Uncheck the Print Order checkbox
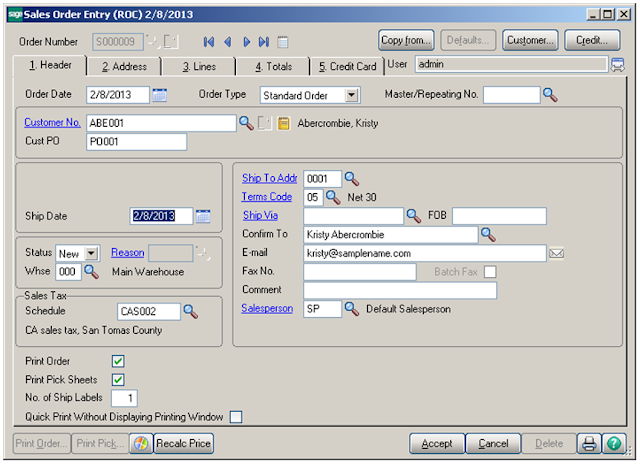640x464 pixels. coord(118,360)
